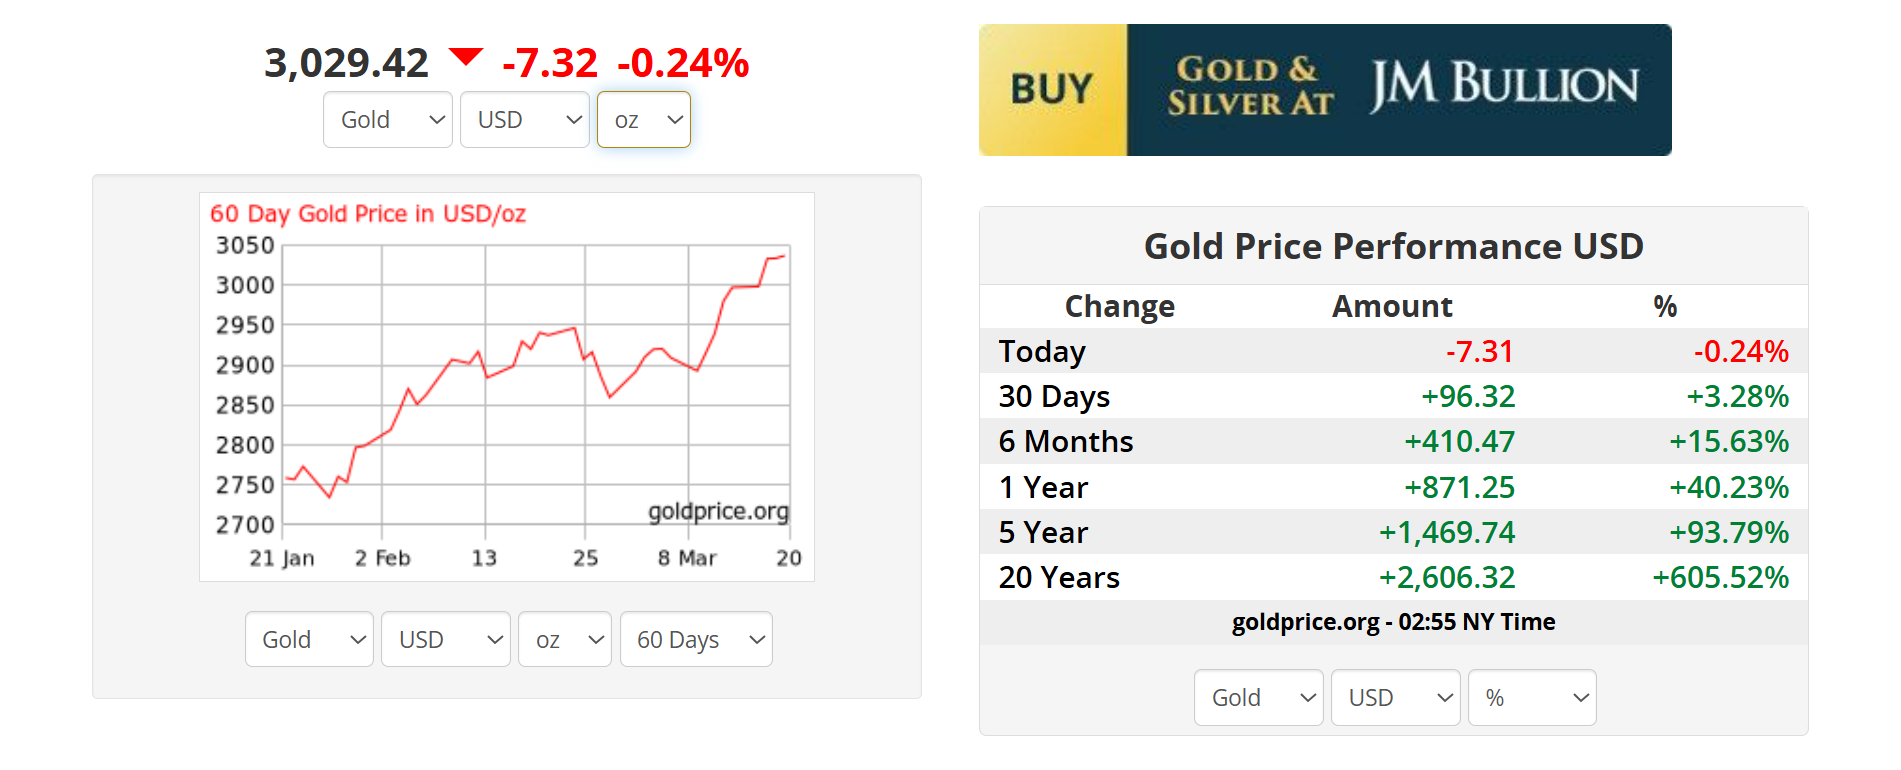Expand the % dropdown under performance table
1901x770 pixels.
click(x=1532, y=697)
